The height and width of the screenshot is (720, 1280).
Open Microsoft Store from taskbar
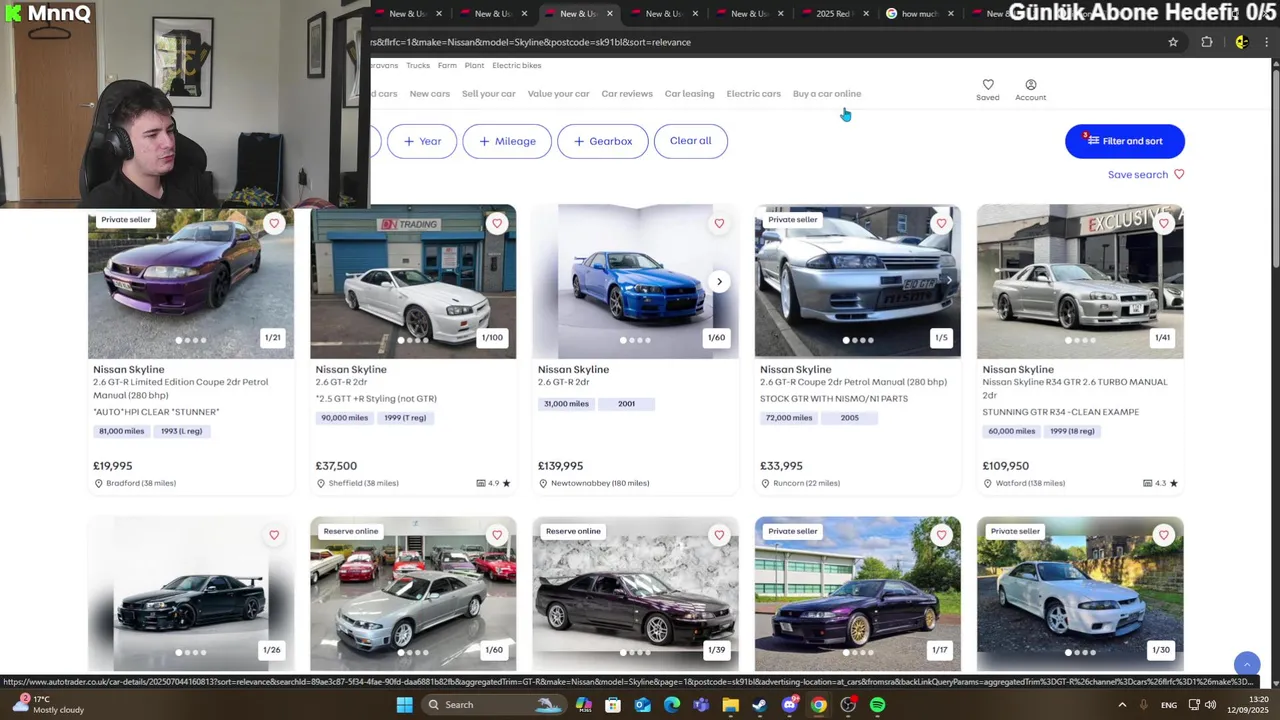point(613,705)
